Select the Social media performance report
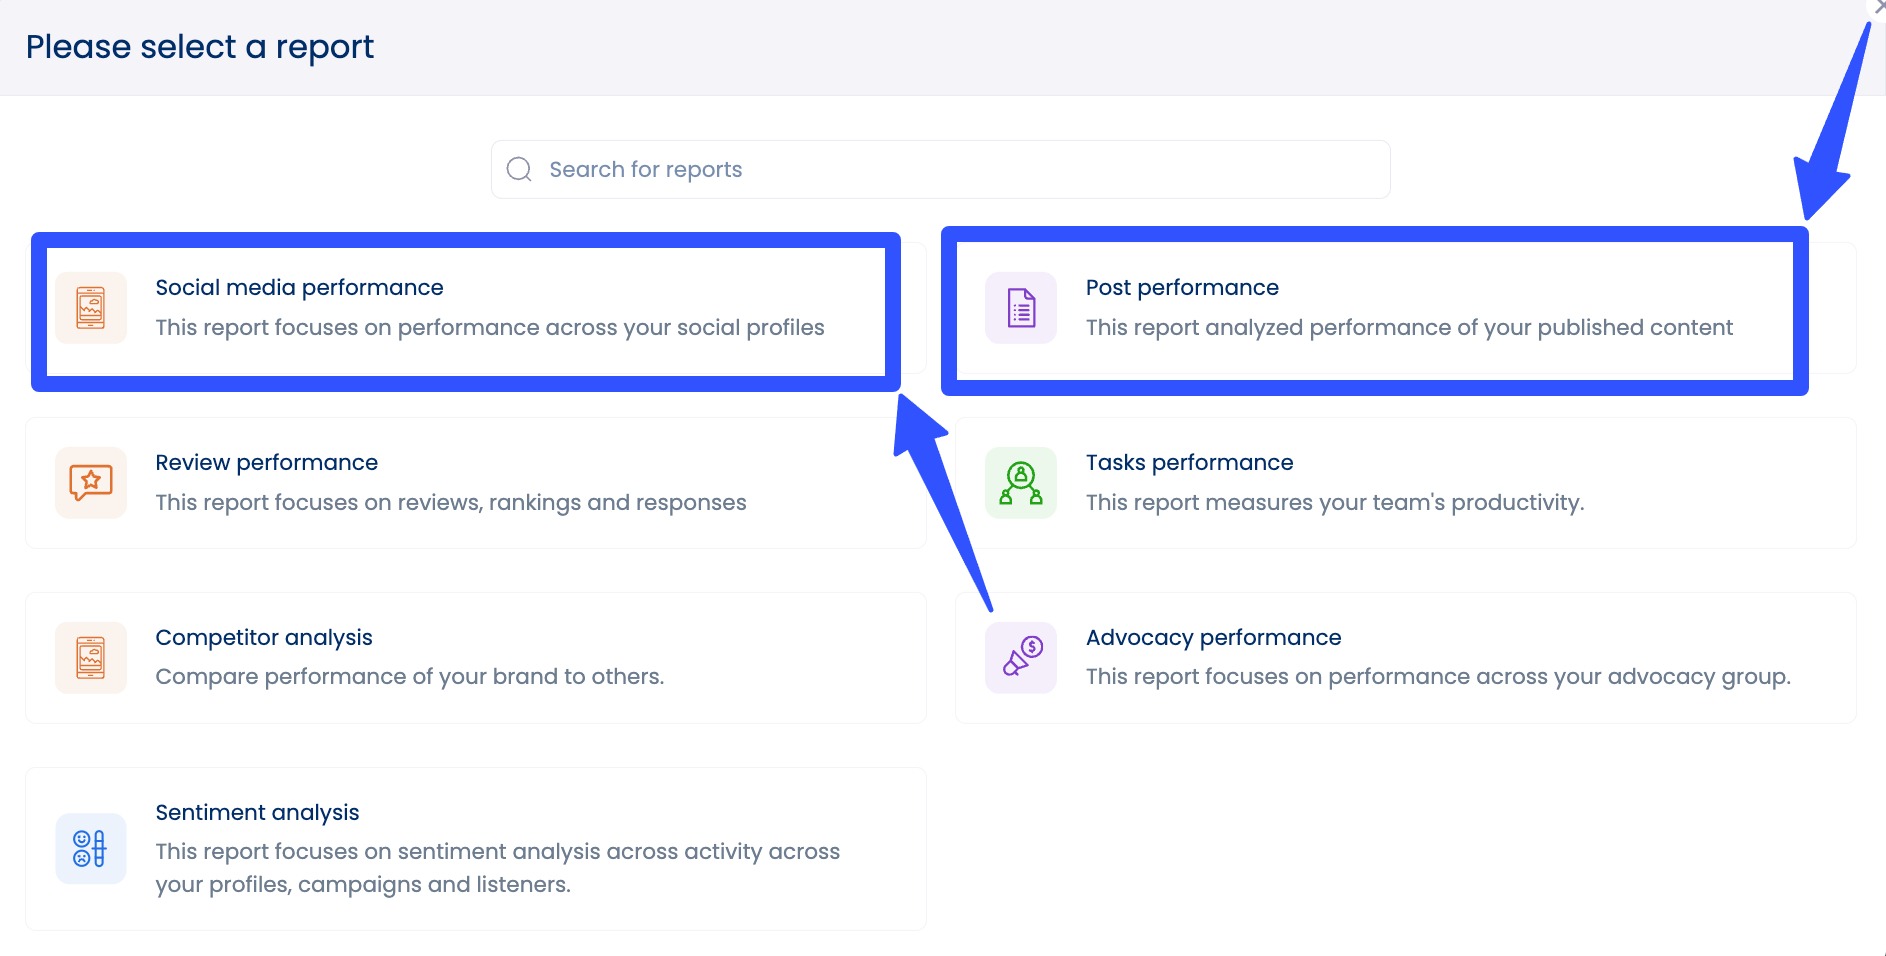 click(x=465, y=308)
